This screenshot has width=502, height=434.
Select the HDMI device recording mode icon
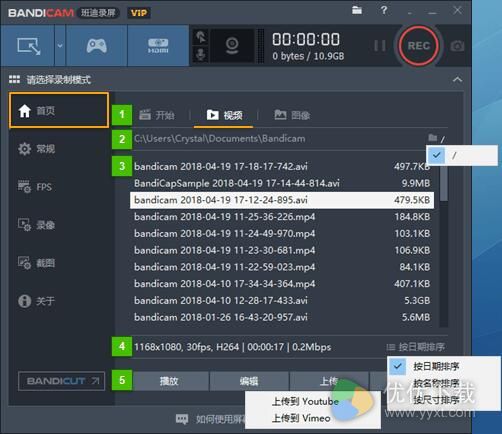[x=158, y=46]
